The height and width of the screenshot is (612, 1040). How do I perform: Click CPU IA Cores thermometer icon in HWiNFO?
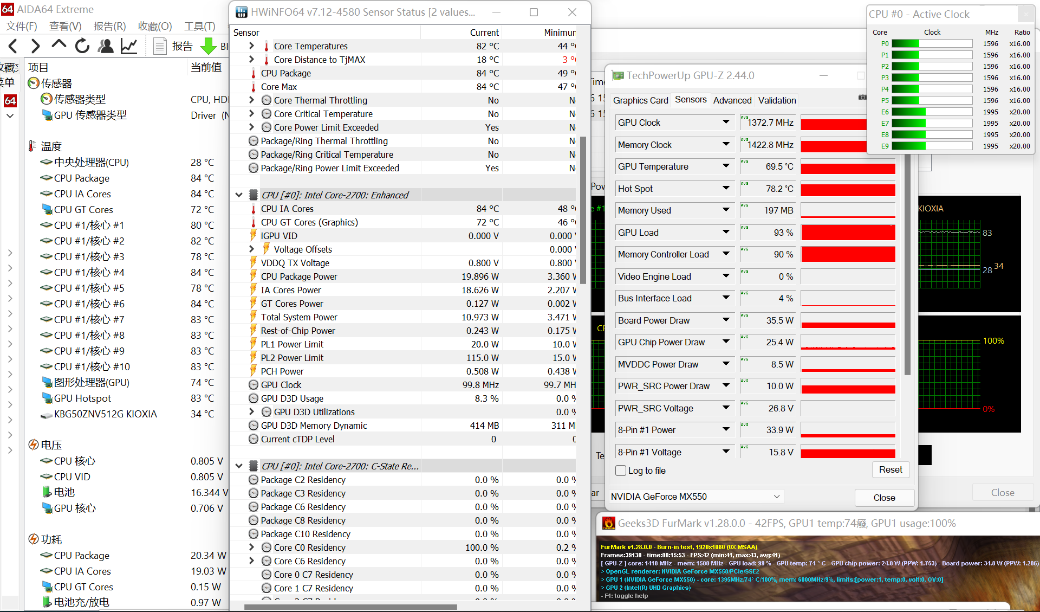tap(253, 208)
